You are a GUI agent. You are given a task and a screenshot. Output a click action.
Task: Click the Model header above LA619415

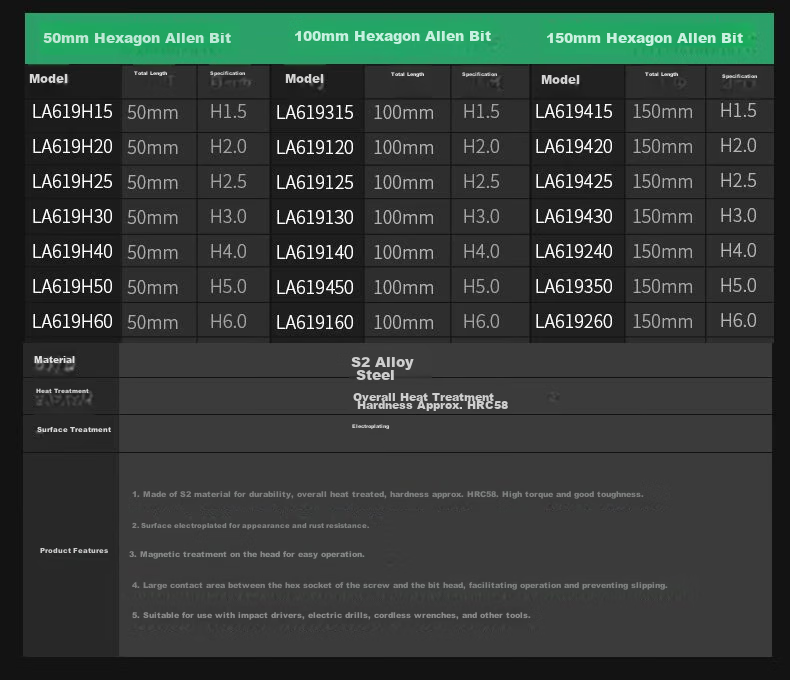[x=560, y=80]
